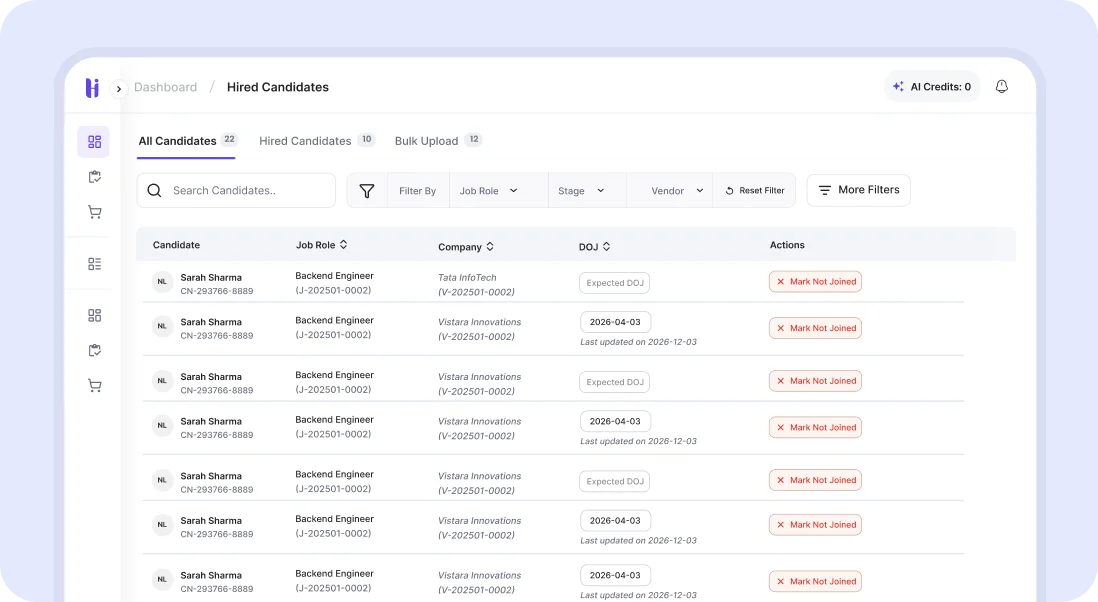Switch to the Hired Candidates tab
The height and width of the screenshot is (602, 1098).
click(x=305, y=140)
